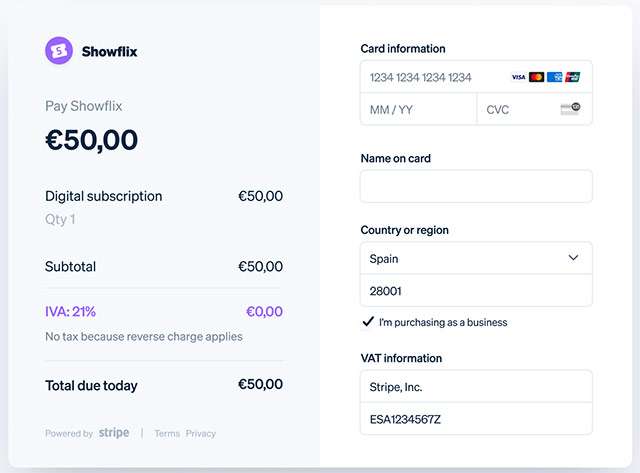
Task: Click the VAT number field ESA1234567Z
Action: pyautogui.click(x=476, y=419)
